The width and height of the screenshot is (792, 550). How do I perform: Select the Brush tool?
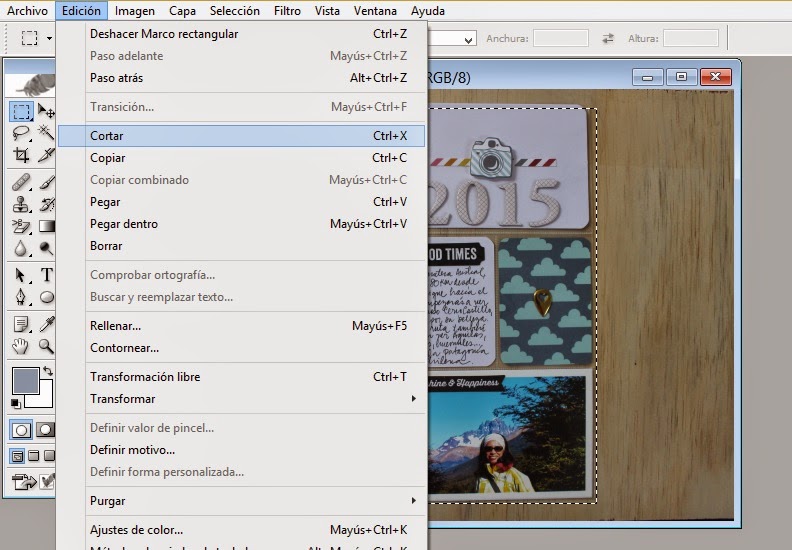[46, 182]
